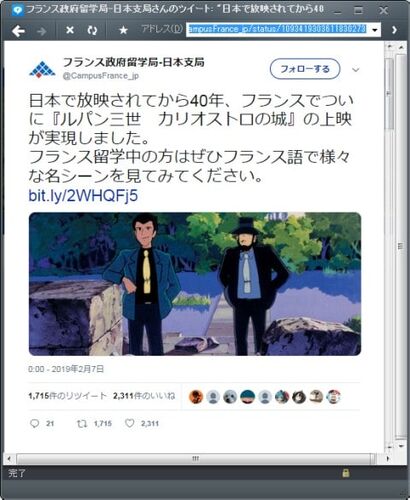Screen dimensions: 410x500
Task: Like the tweet with the heart icon
Action: 129,423
